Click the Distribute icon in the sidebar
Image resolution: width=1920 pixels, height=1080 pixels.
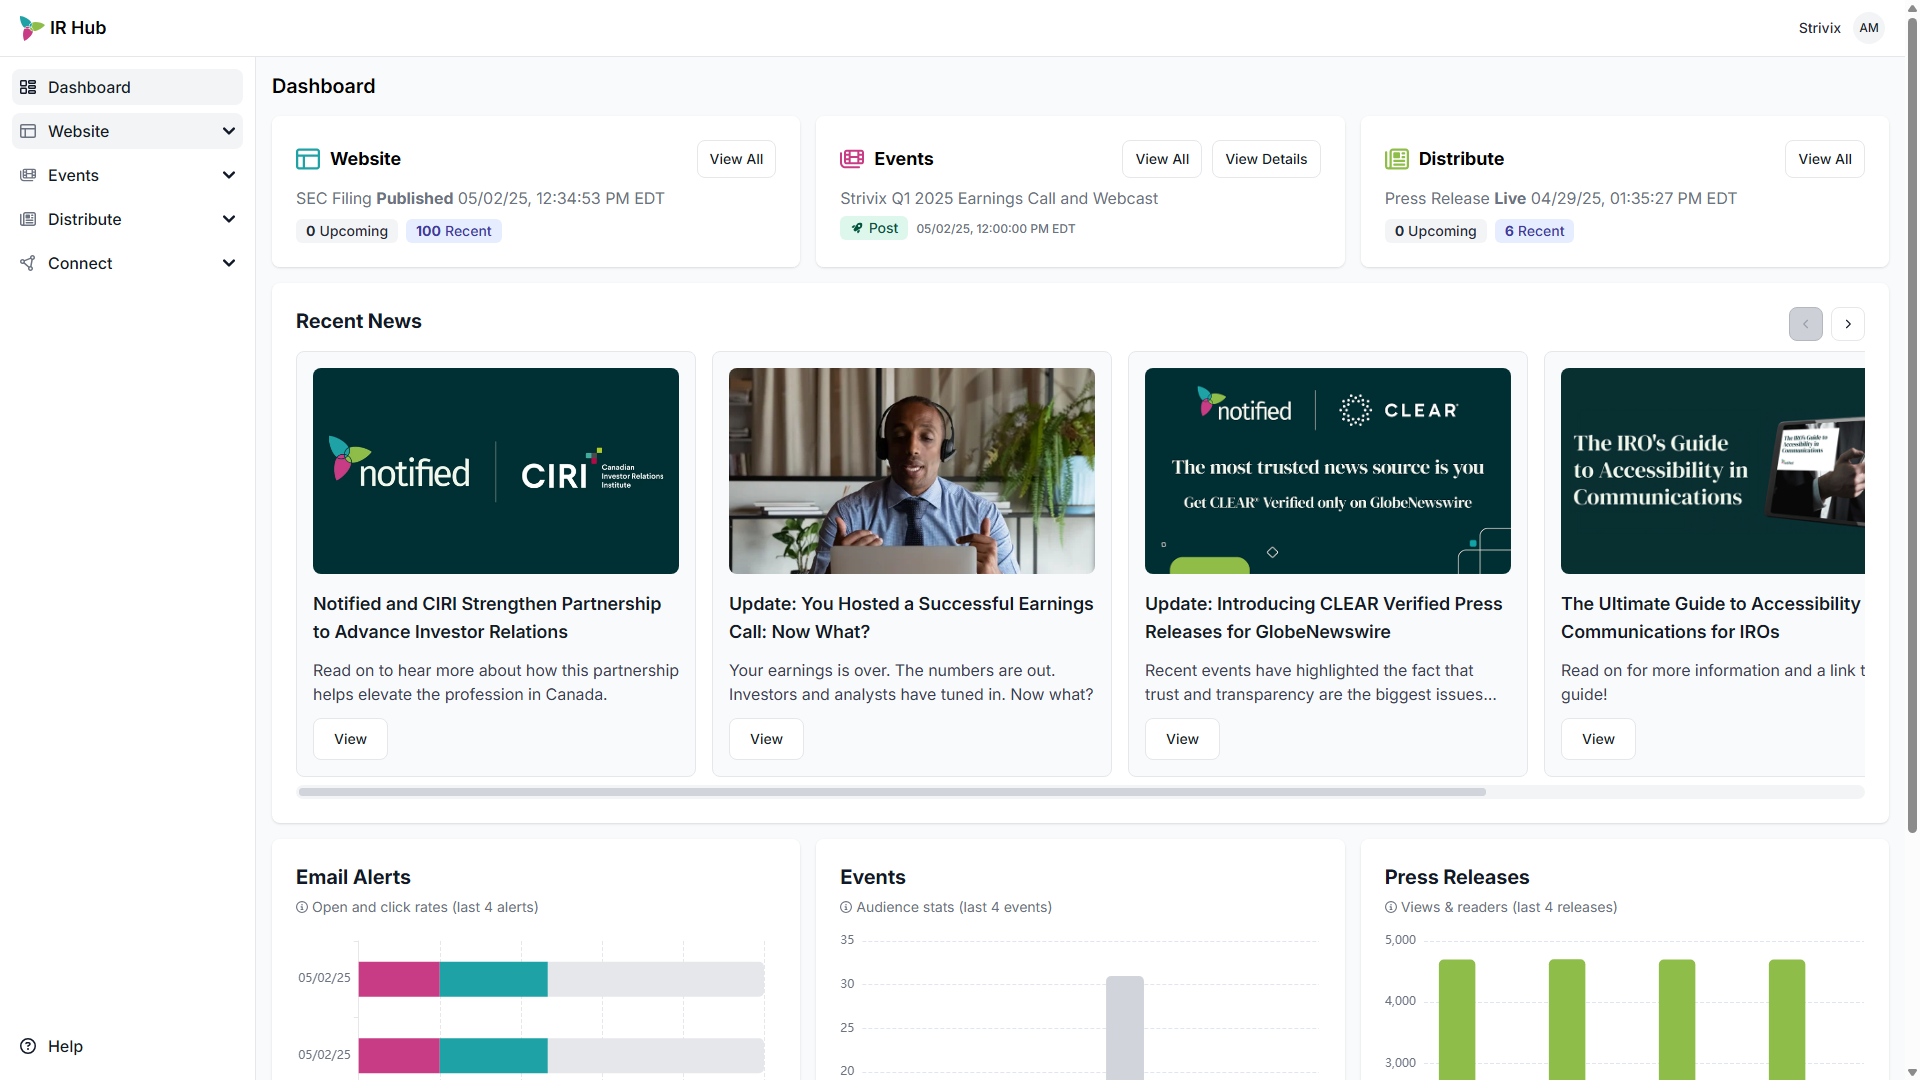pyautogui.click(x=27, y=219)
